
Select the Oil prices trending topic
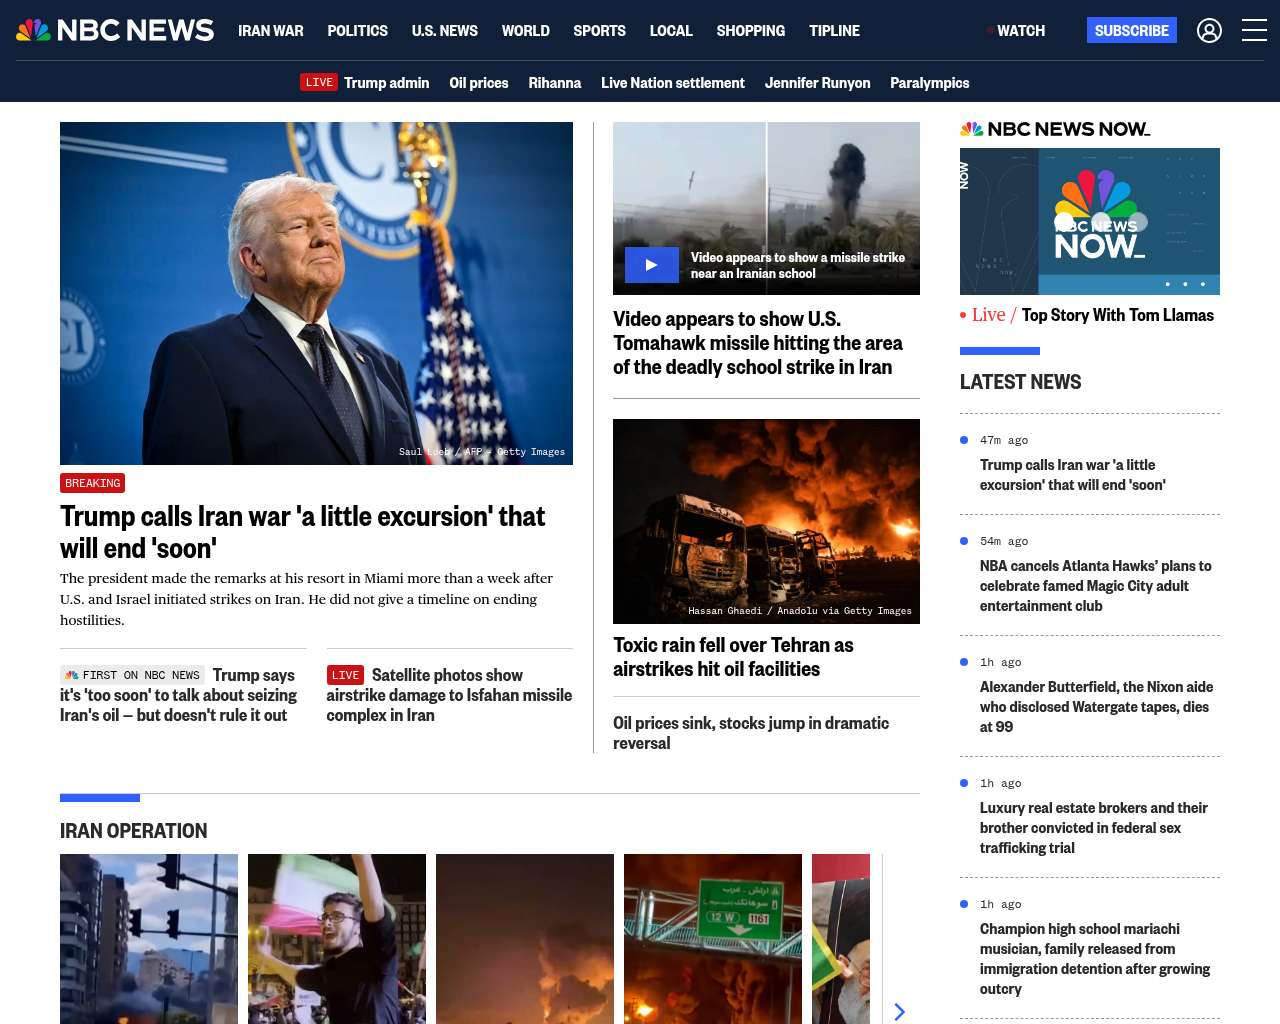(478, 83)
